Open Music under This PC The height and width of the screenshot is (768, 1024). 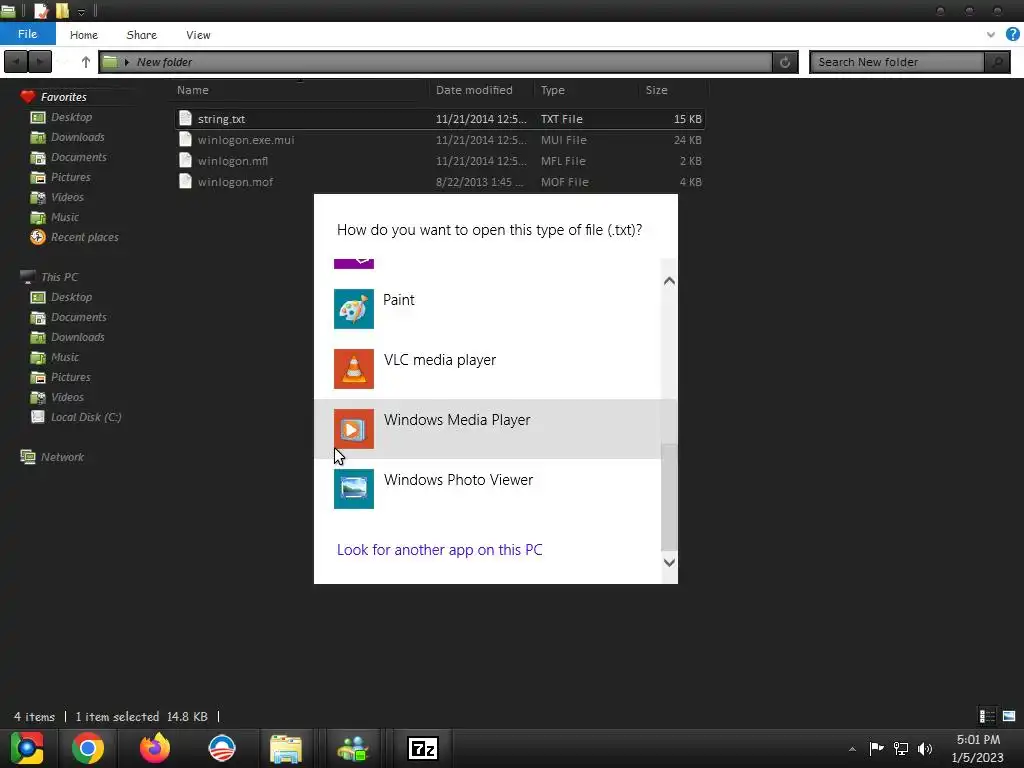(65, 357)
